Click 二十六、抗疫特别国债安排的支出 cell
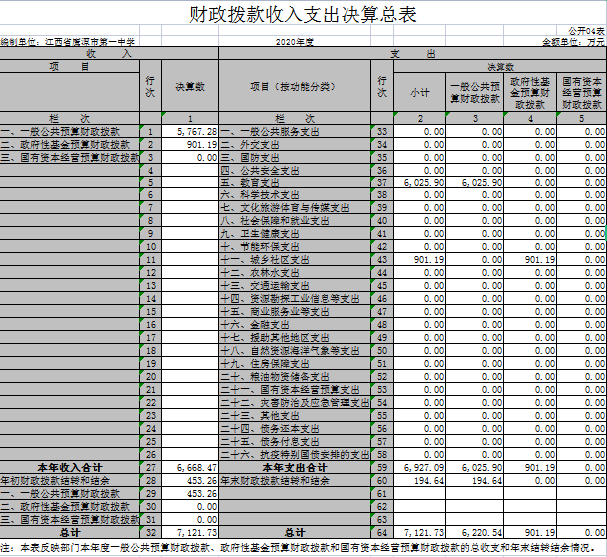Viewport: 607px width, 557px height. pos(295,454)
